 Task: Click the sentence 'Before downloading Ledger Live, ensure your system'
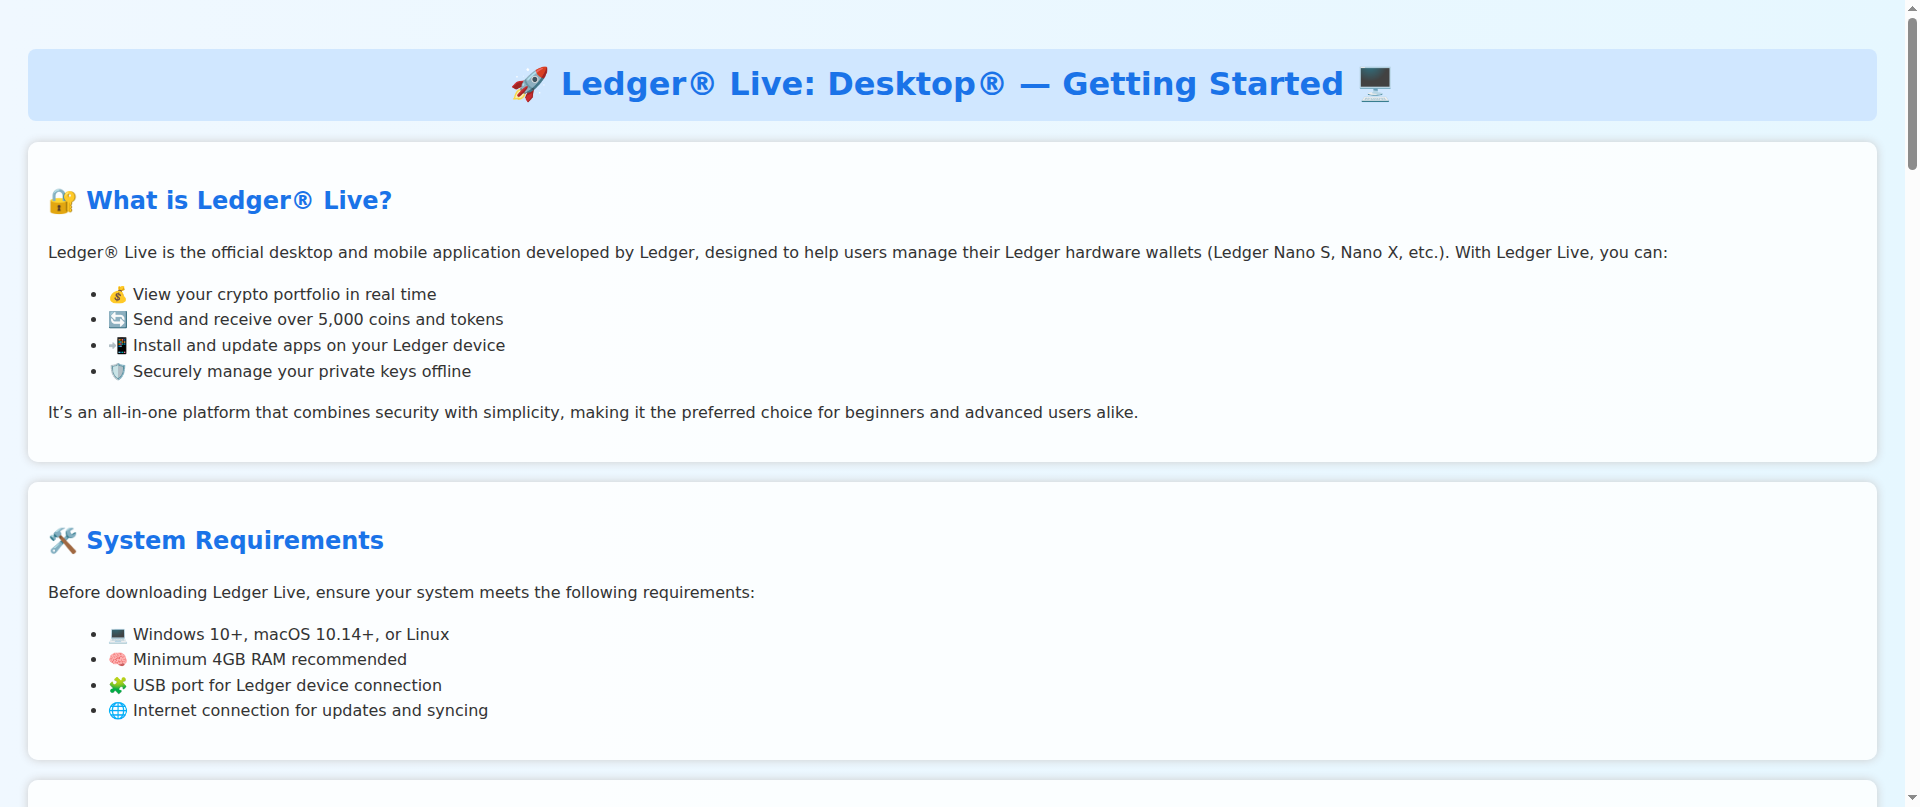(401, 593)
